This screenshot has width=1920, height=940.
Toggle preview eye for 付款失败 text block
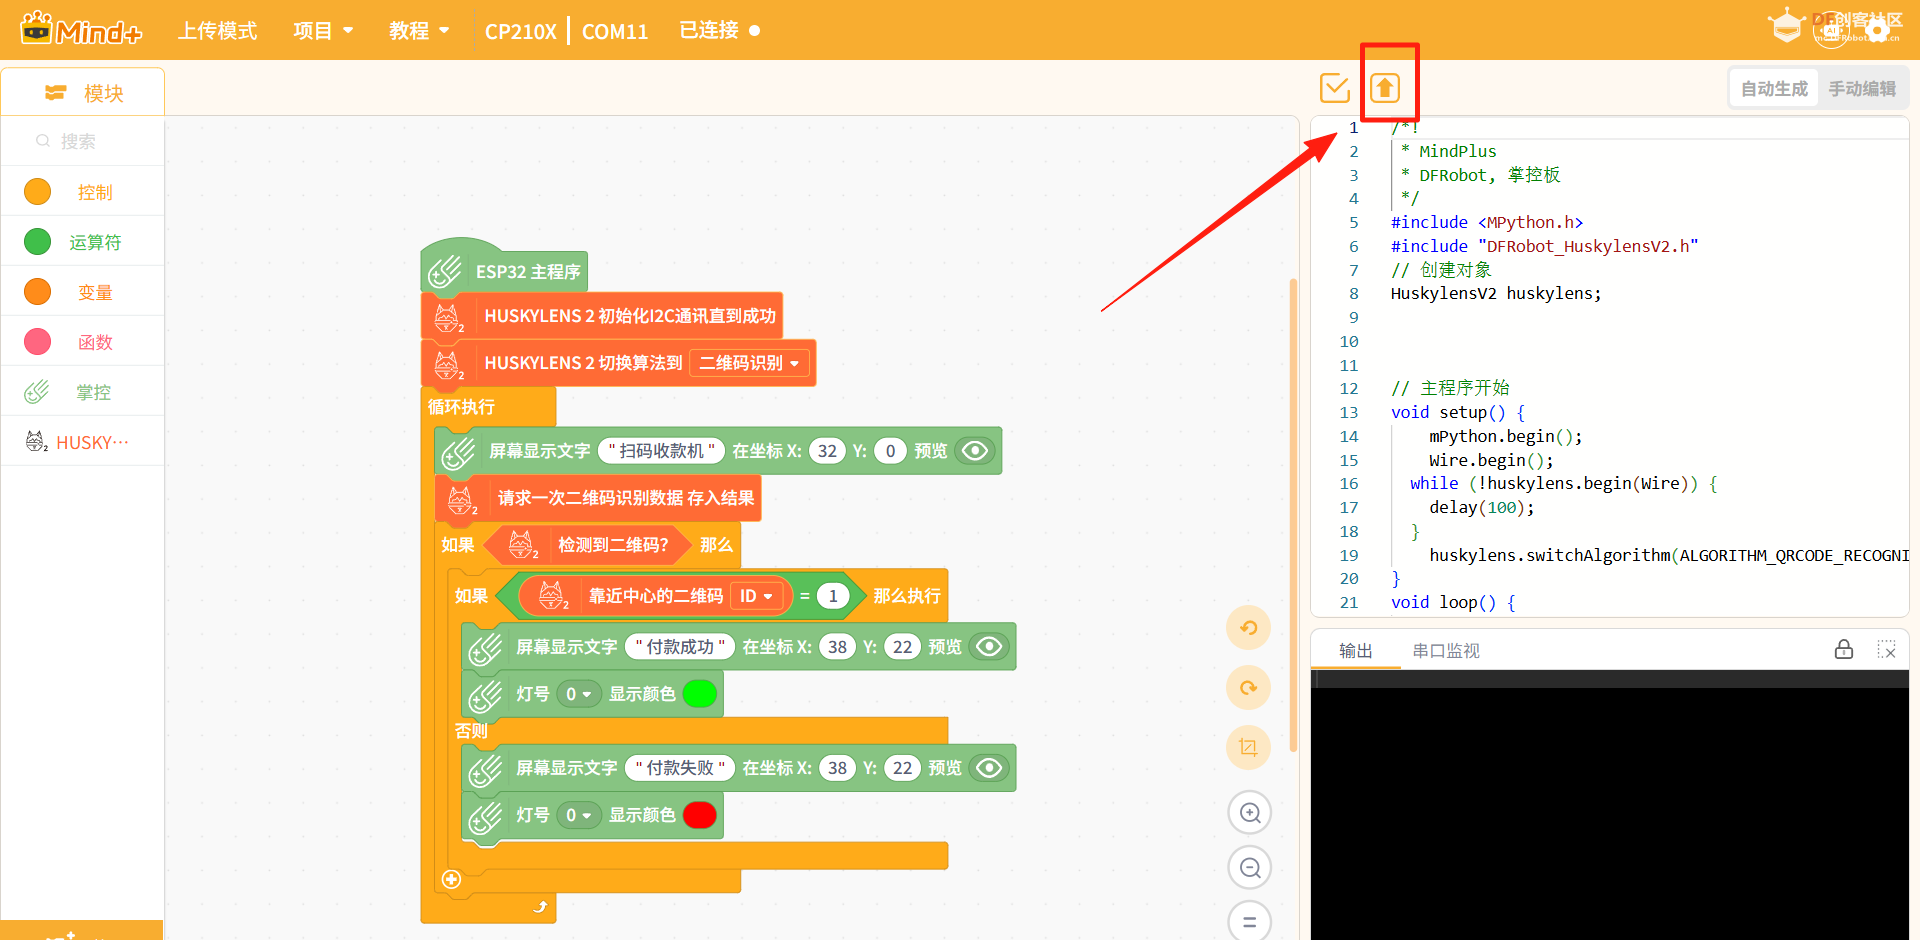pos(989,768)
